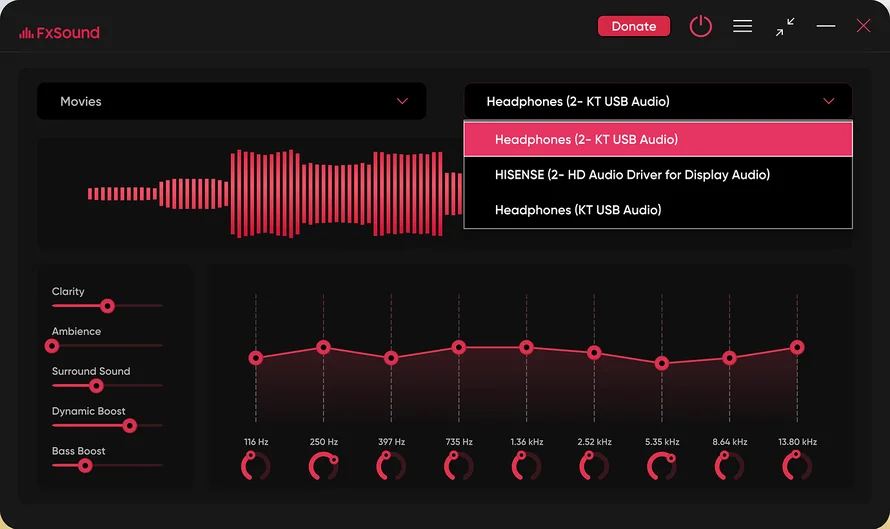Image resolution: width=890 pixels, height=529 pixels.
Task: Click the Dynamic Boost label
Action: [x=89, y=412]
